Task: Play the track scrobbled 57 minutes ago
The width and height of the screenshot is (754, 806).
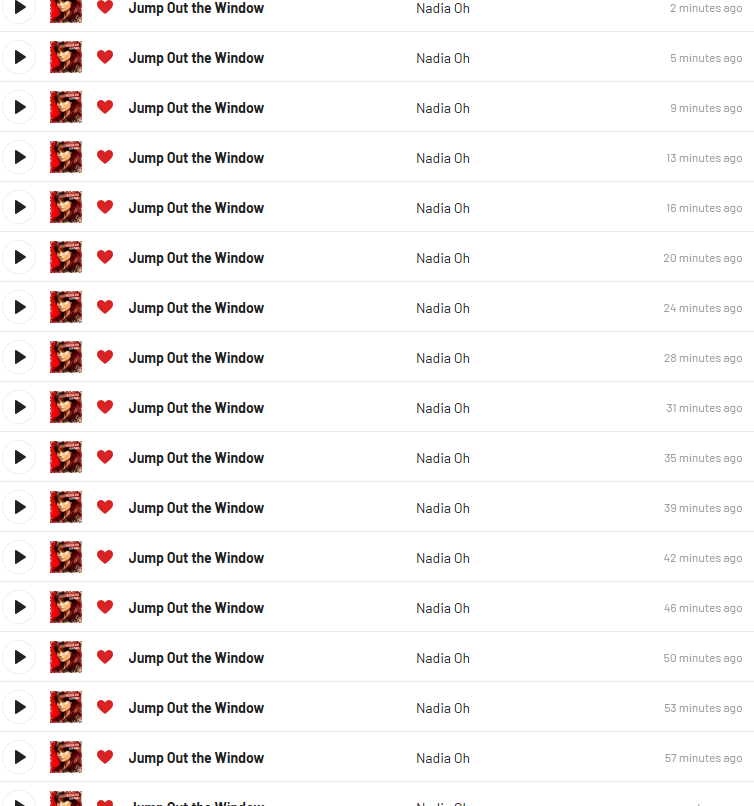Action: pyautogui.click(x=20, y=757)
